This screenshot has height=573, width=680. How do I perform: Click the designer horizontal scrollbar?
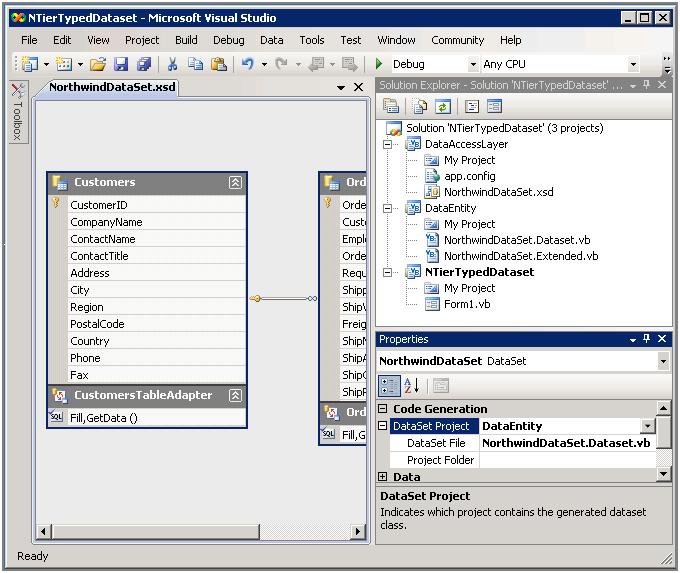tap(200, 530)
